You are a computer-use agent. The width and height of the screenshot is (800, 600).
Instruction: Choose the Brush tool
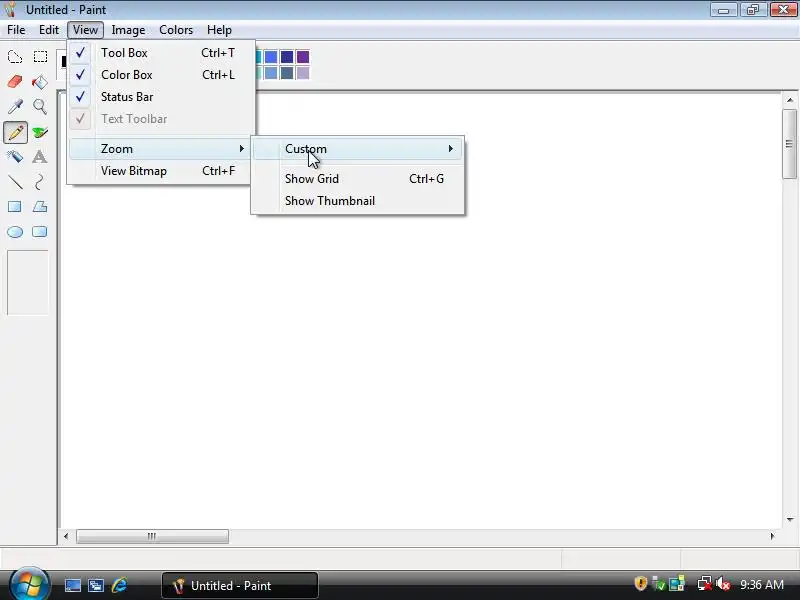pos(40,132)
